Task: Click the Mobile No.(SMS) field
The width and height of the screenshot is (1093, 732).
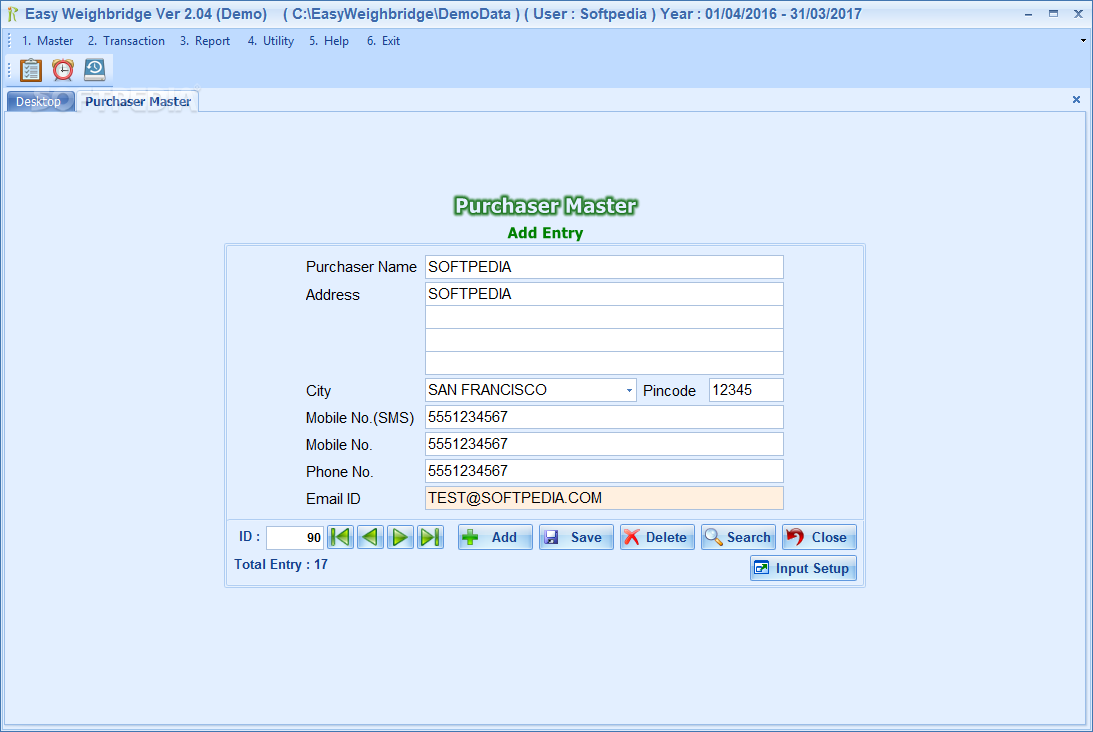Action: pos(604,417)
